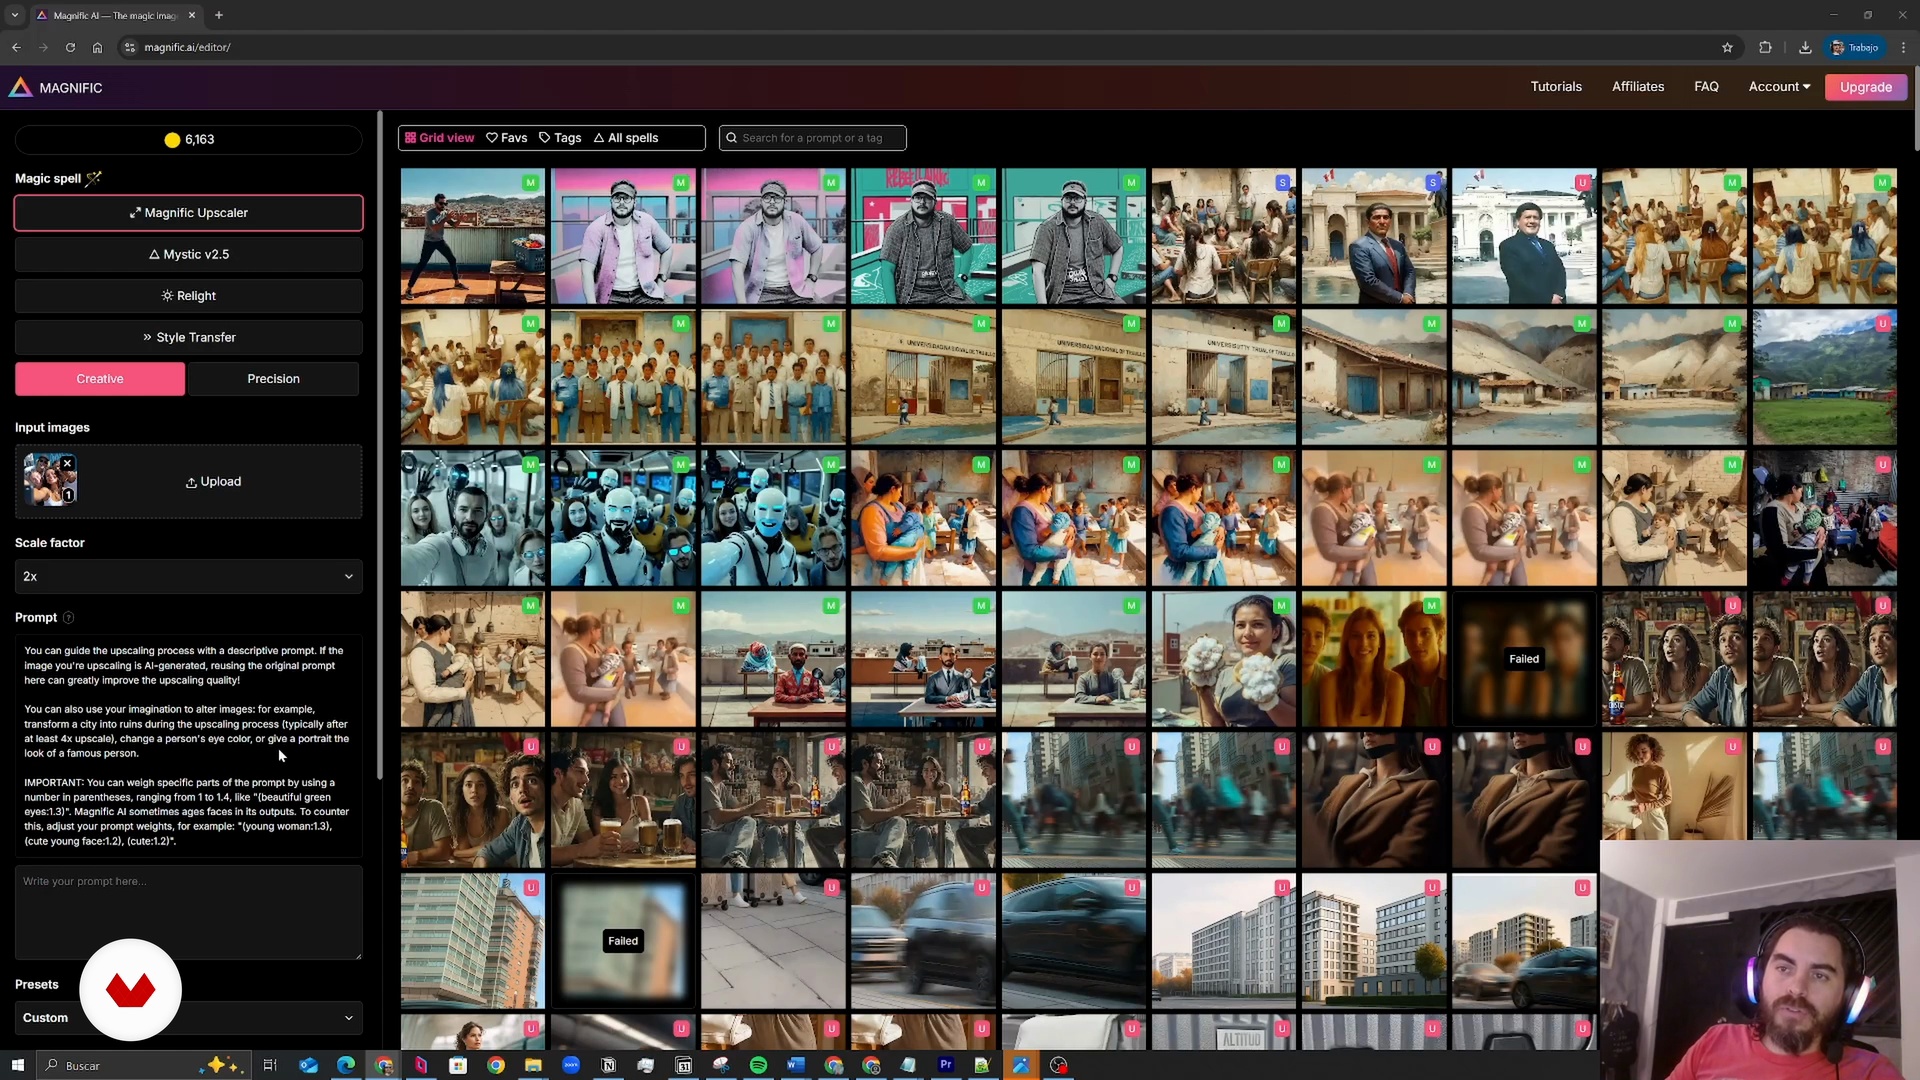The height and width of the screenshot is (1080, 1920).
Task: Click the Upgrade button
Action: 1865,87
